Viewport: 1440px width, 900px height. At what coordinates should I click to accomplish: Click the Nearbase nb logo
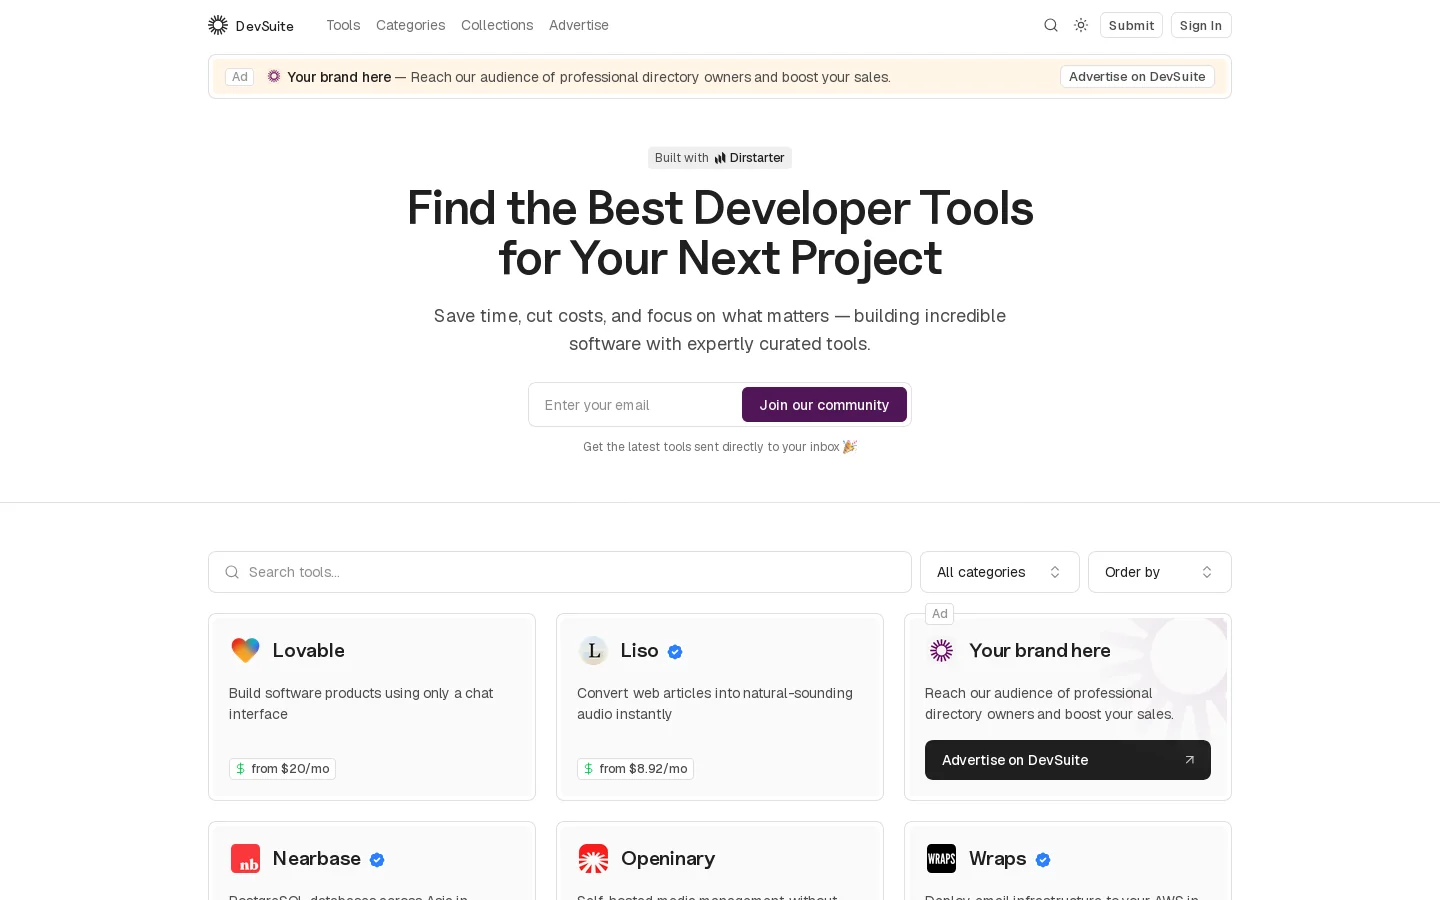pyautogui.click(x=245, y=858)
